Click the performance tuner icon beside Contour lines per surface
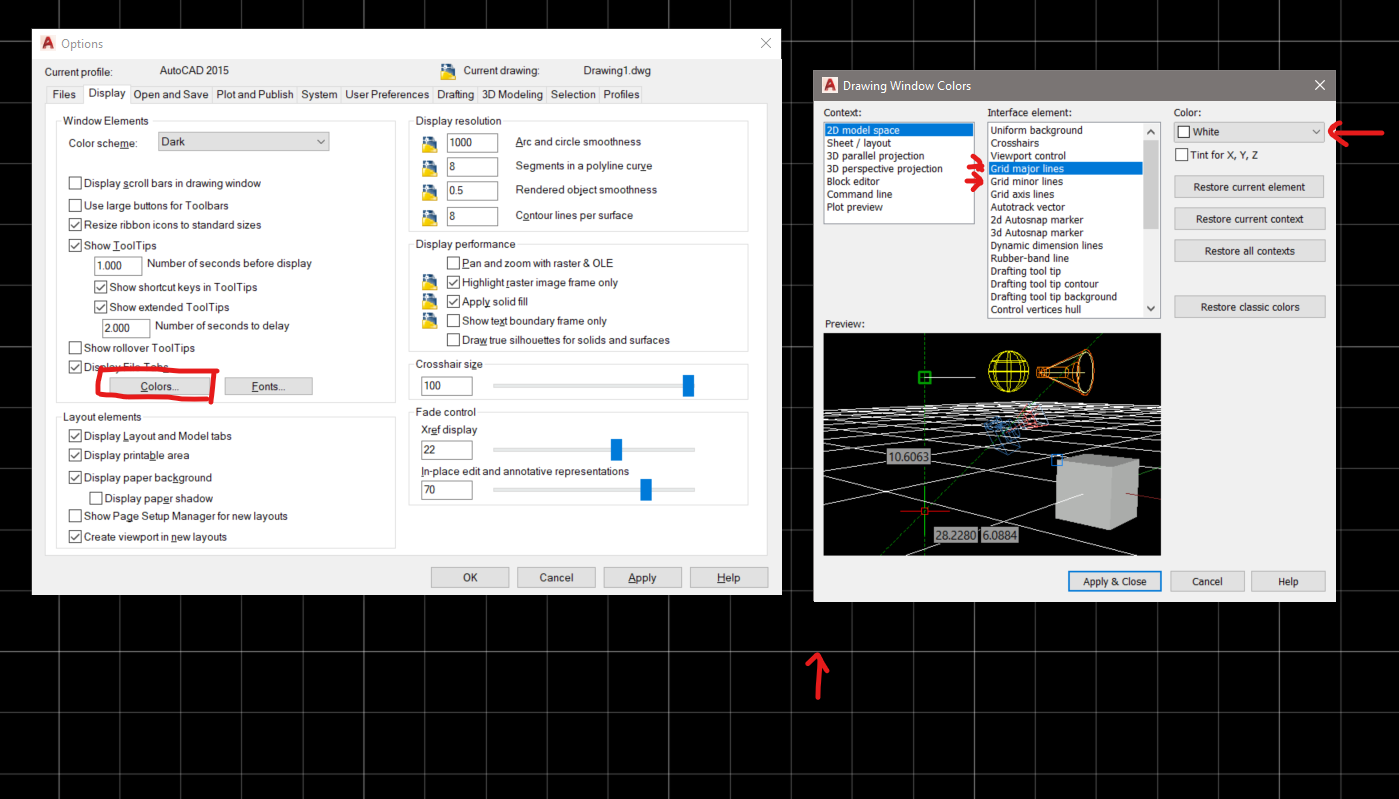This screenshot has height=799, width=1399. pyautogui.click(x=432, y=215)
